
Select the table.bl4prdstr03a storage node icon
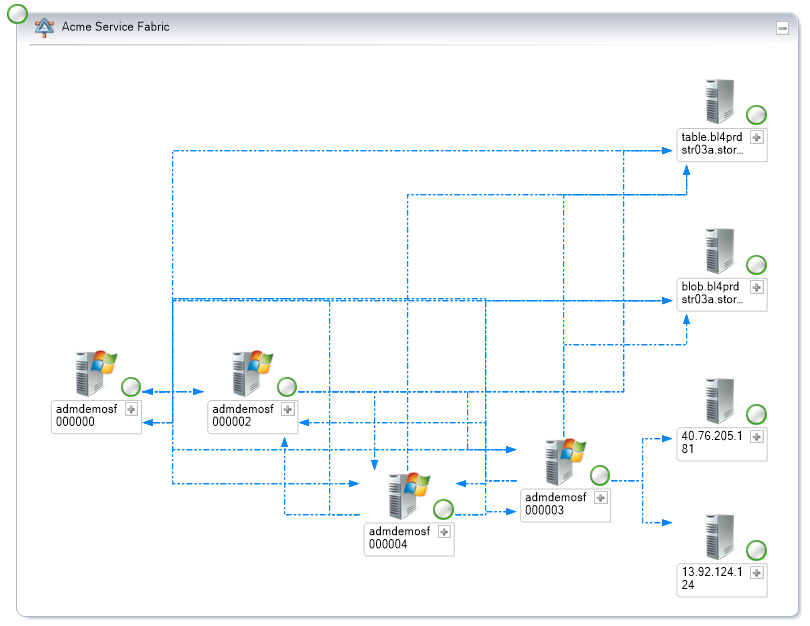tap(718, 100)
